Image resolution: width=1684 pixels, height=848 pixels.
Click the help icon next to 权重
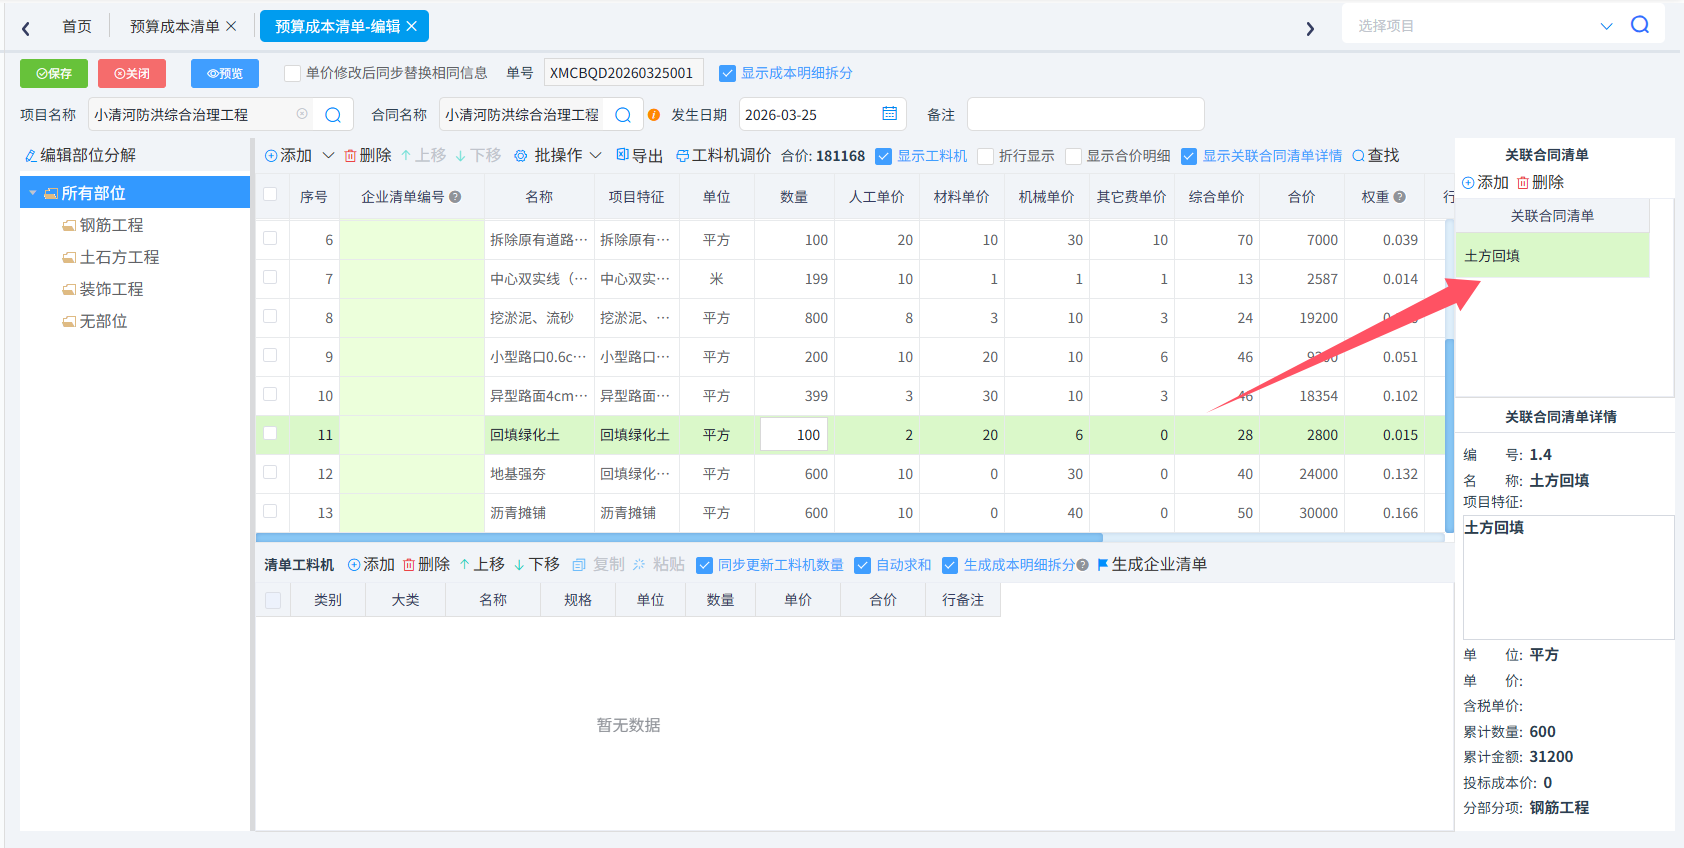tap(1400, 197)
